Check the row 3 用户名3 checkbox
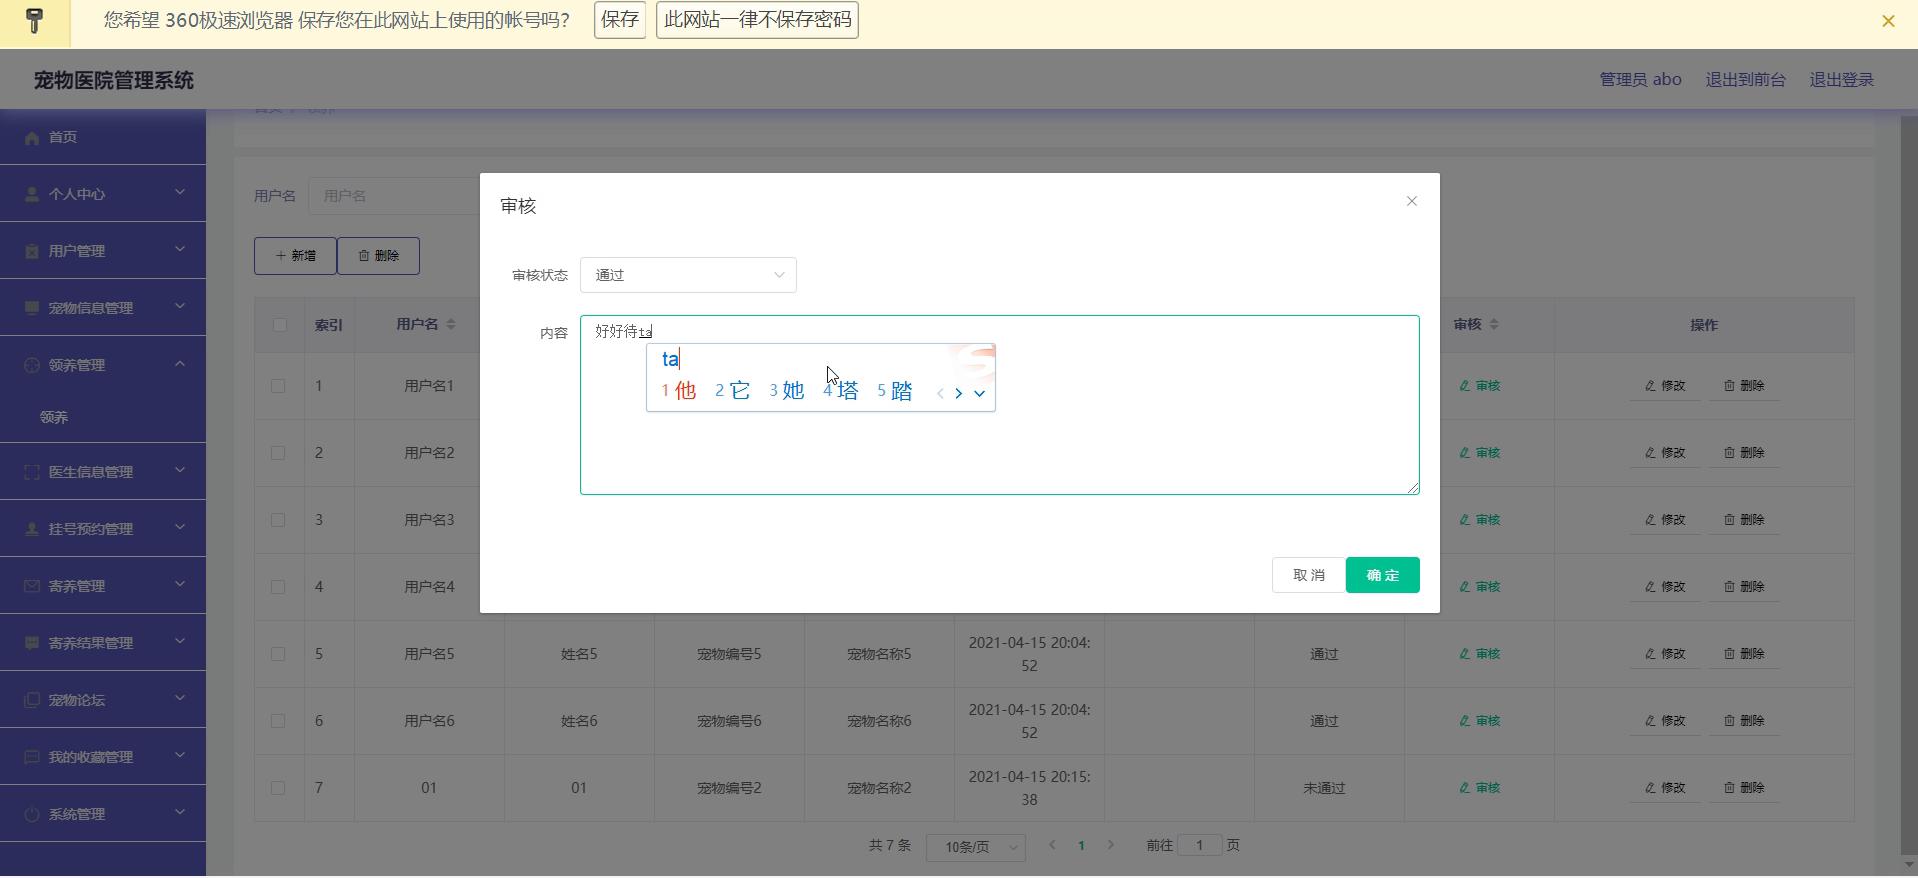The width and height of the screenshot is (1918, 878). (278, 520)
